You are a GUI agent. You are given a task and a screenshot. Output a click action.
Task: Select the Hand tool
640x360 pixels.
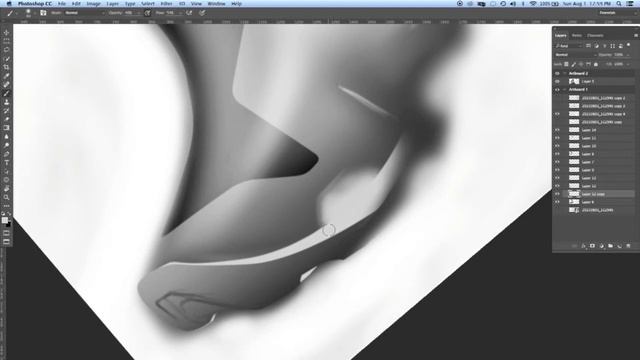point(6,189)
